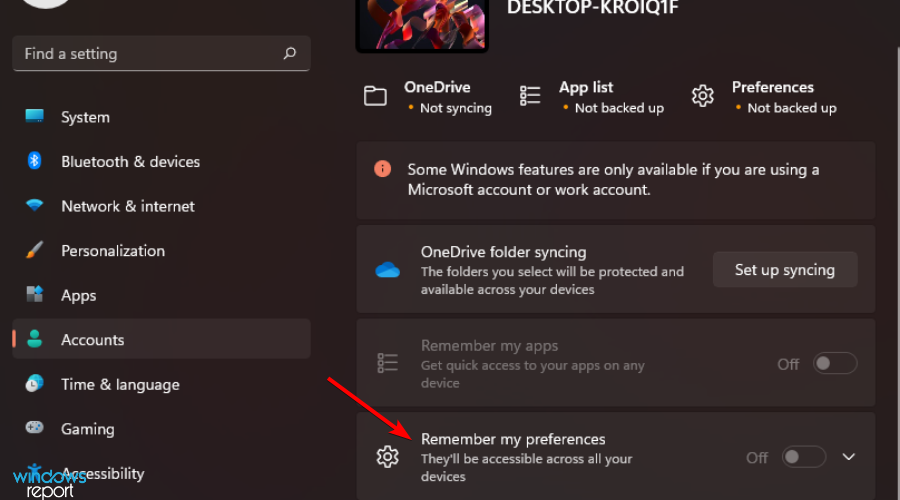Expand the Remember my preferences chevron
Viewport: 900px width, 500px height.
point(849,457)
